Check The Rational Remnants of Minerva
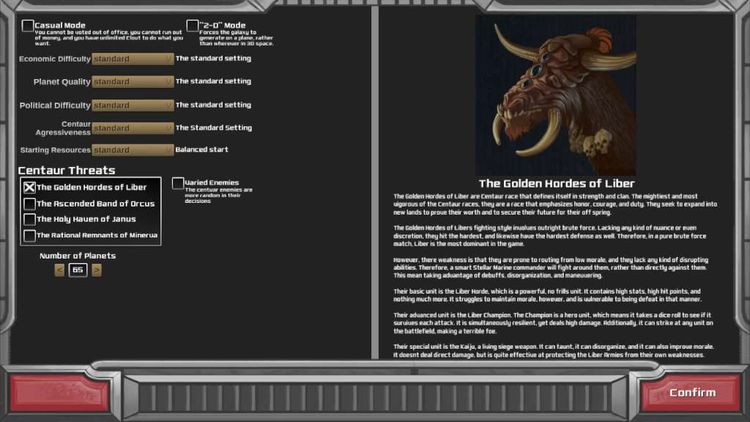 point(30,235)
